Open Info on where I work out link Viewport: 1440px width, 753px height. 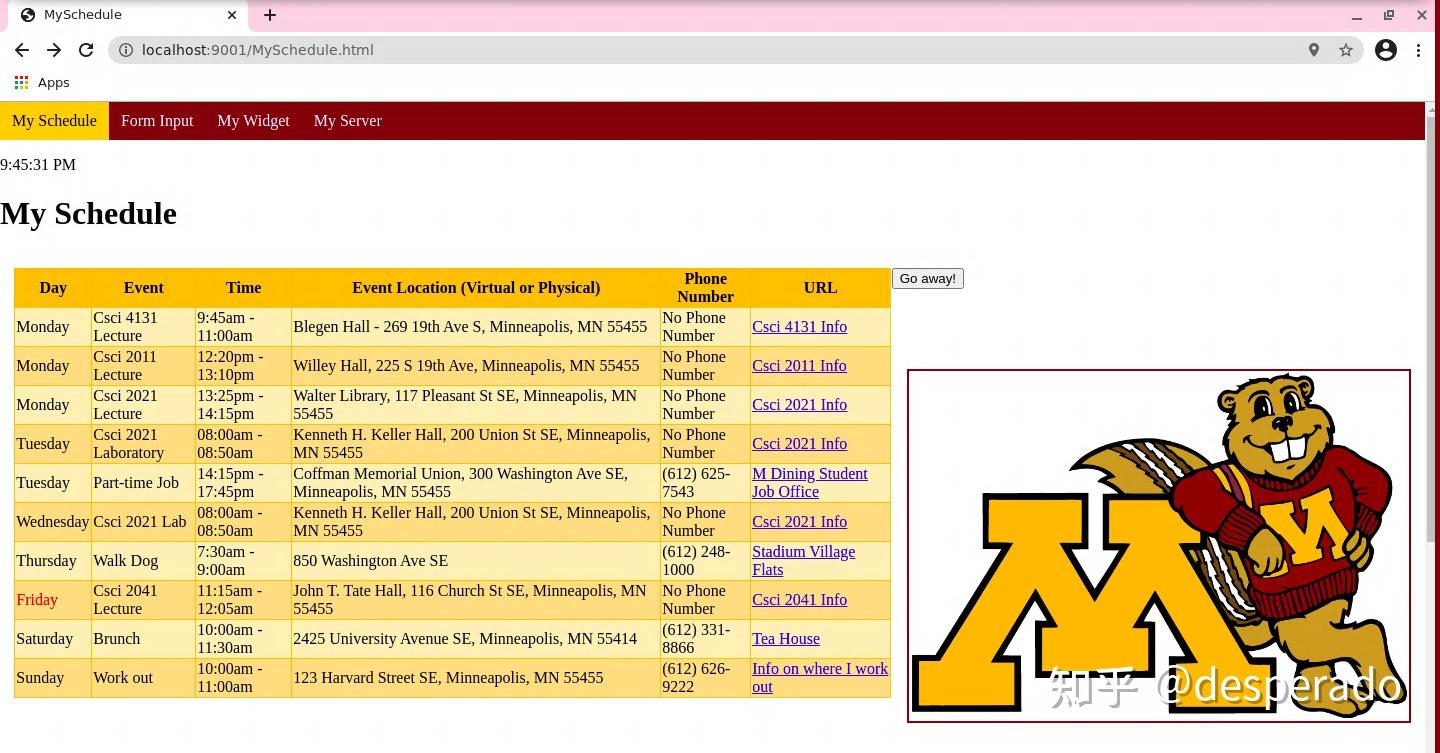tap(820, 678)
